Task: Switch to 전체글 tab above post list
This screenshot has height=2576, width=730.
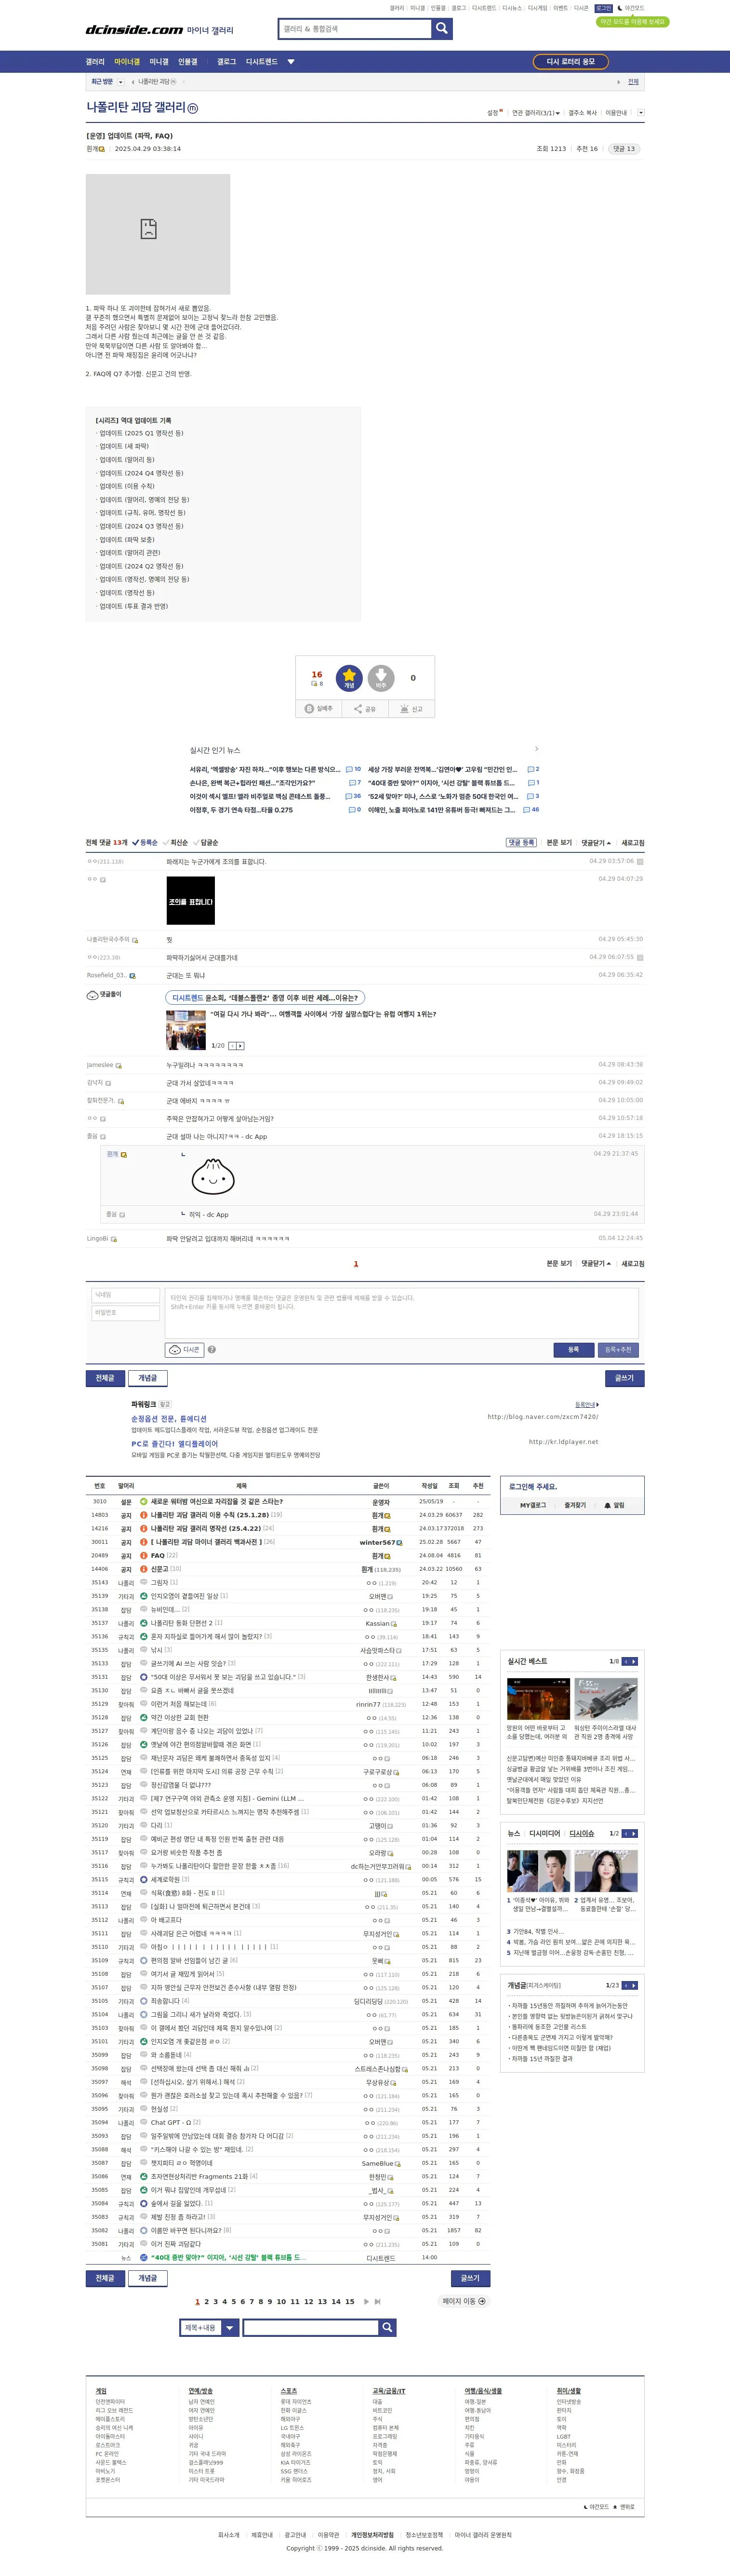Action: (105, 1379)
